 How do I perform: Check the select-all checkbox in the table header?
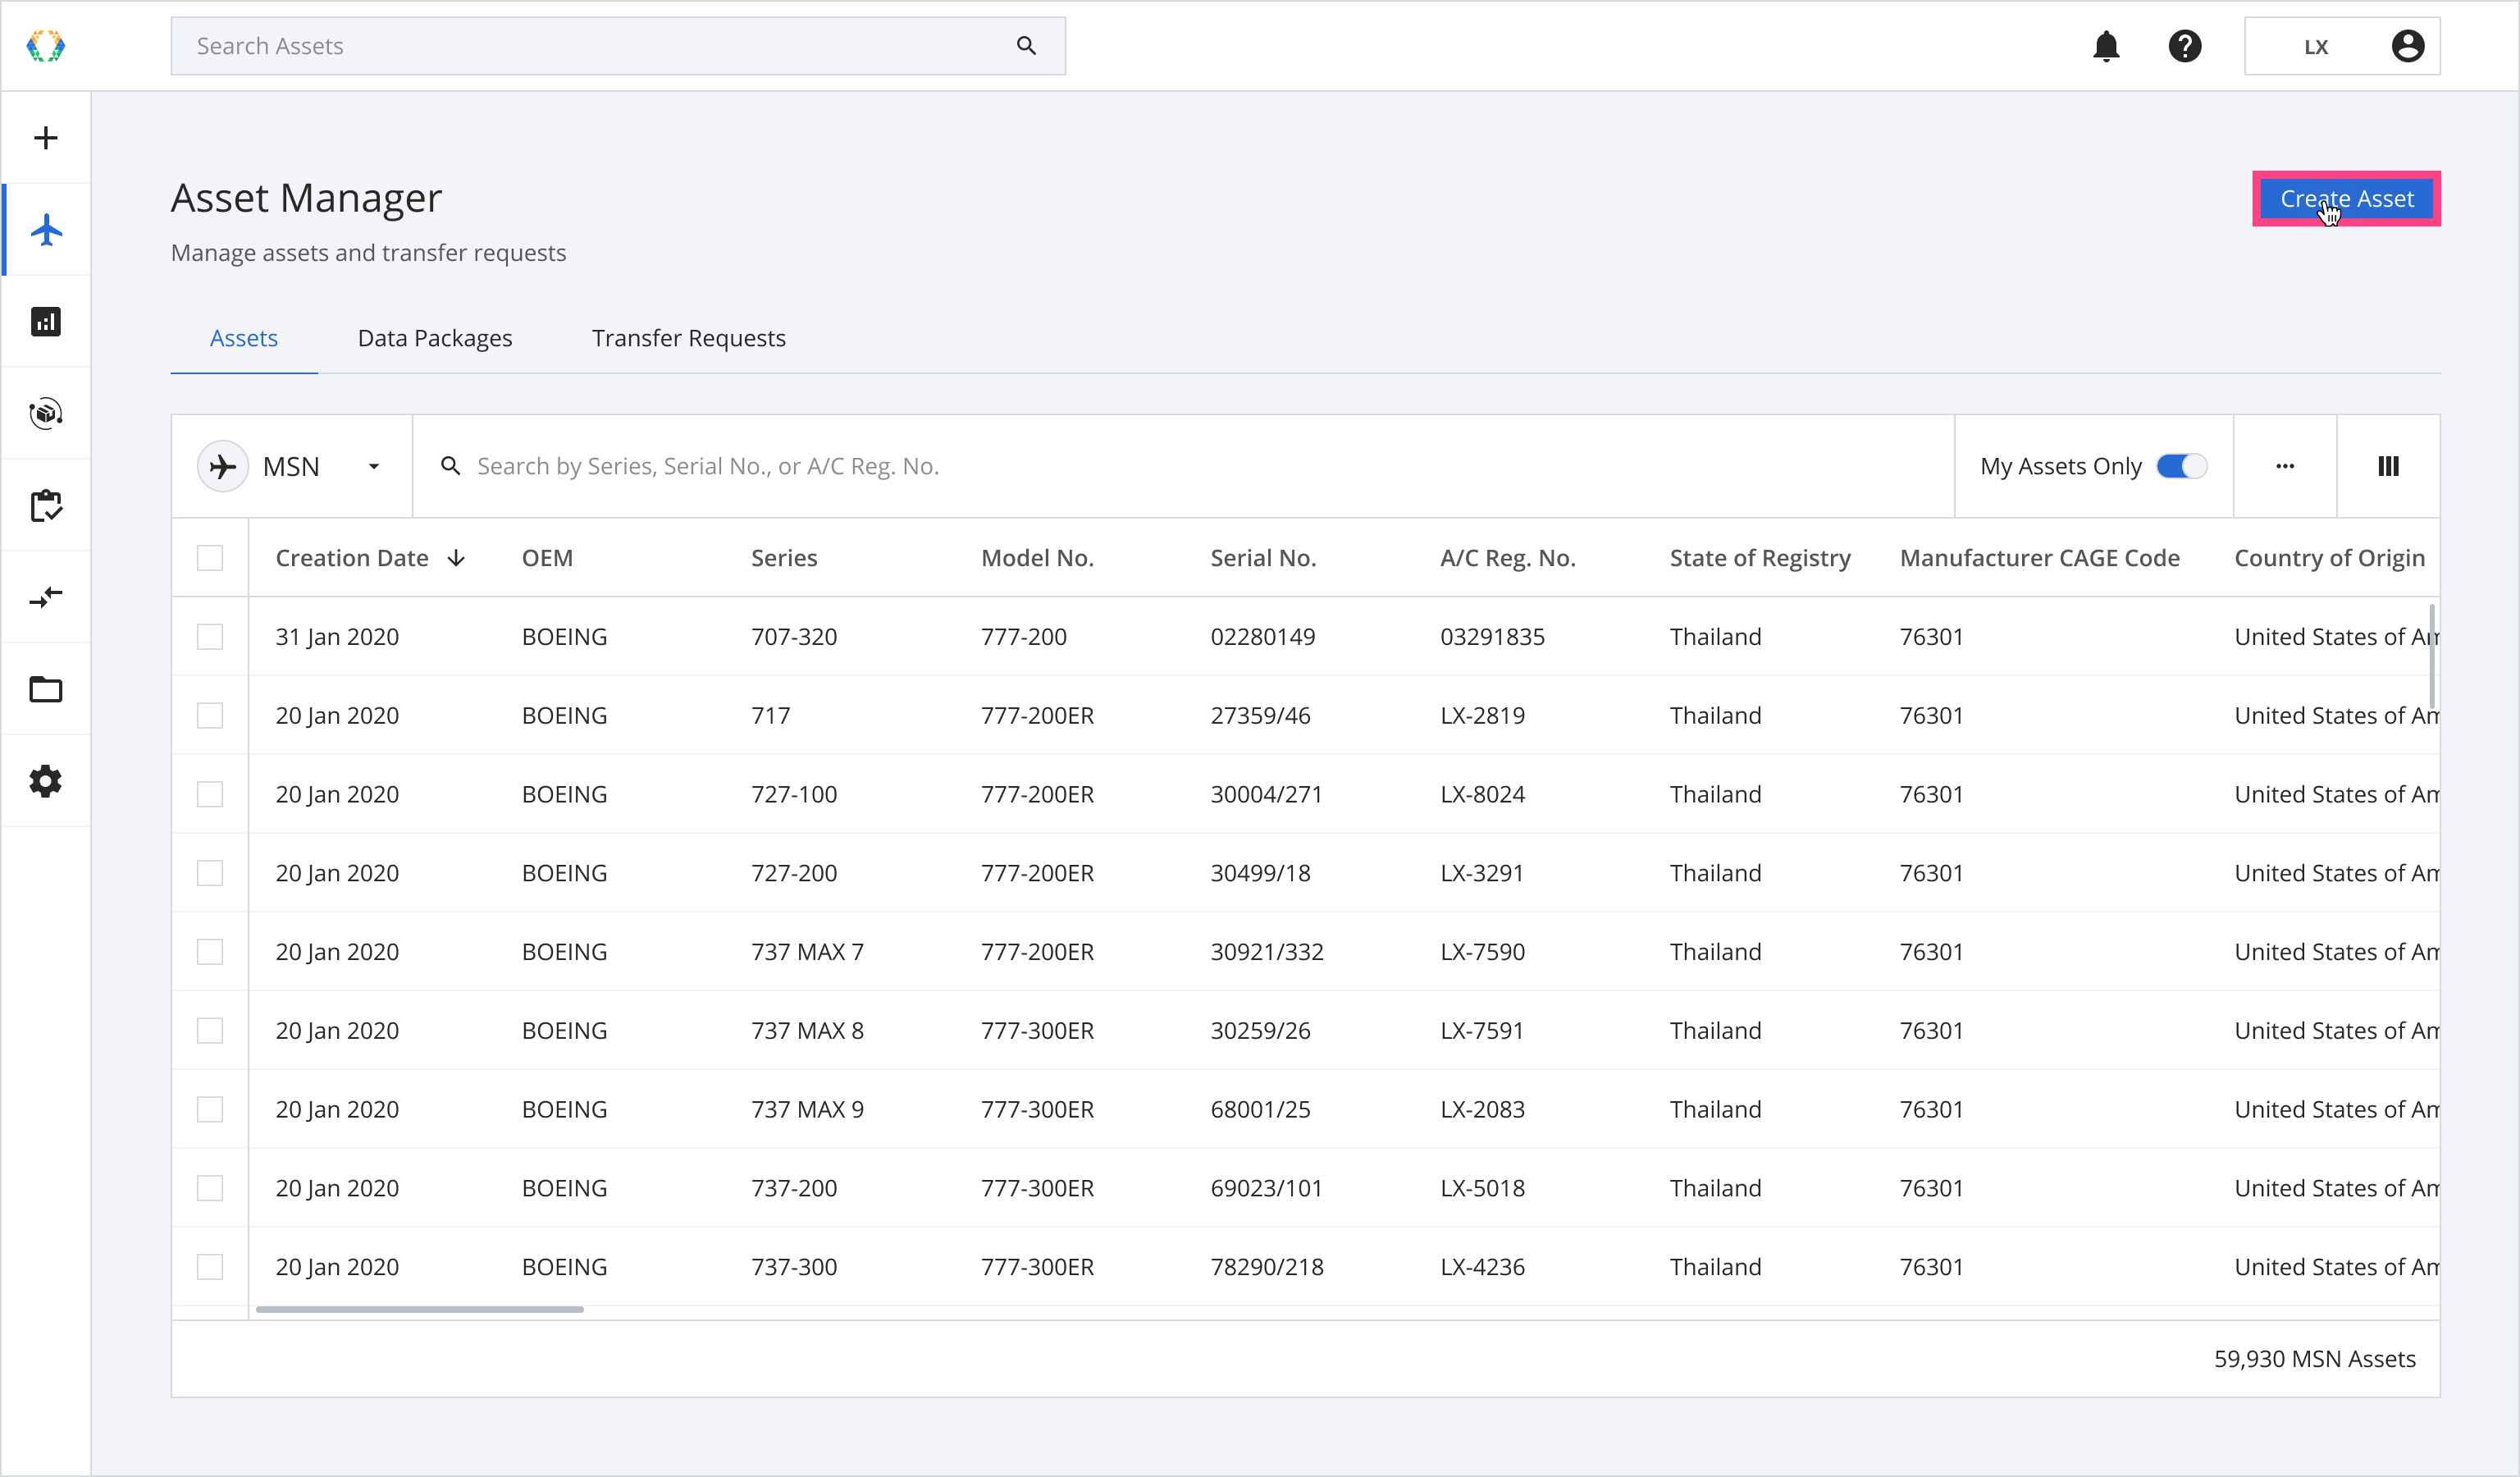tap(210, 558)
